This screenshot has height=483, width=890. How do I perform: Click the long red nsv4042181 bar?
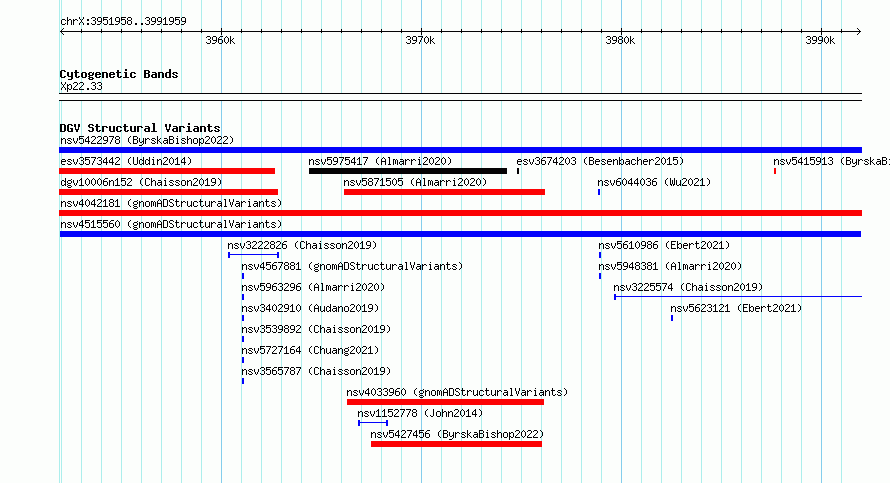coord(460,213)
